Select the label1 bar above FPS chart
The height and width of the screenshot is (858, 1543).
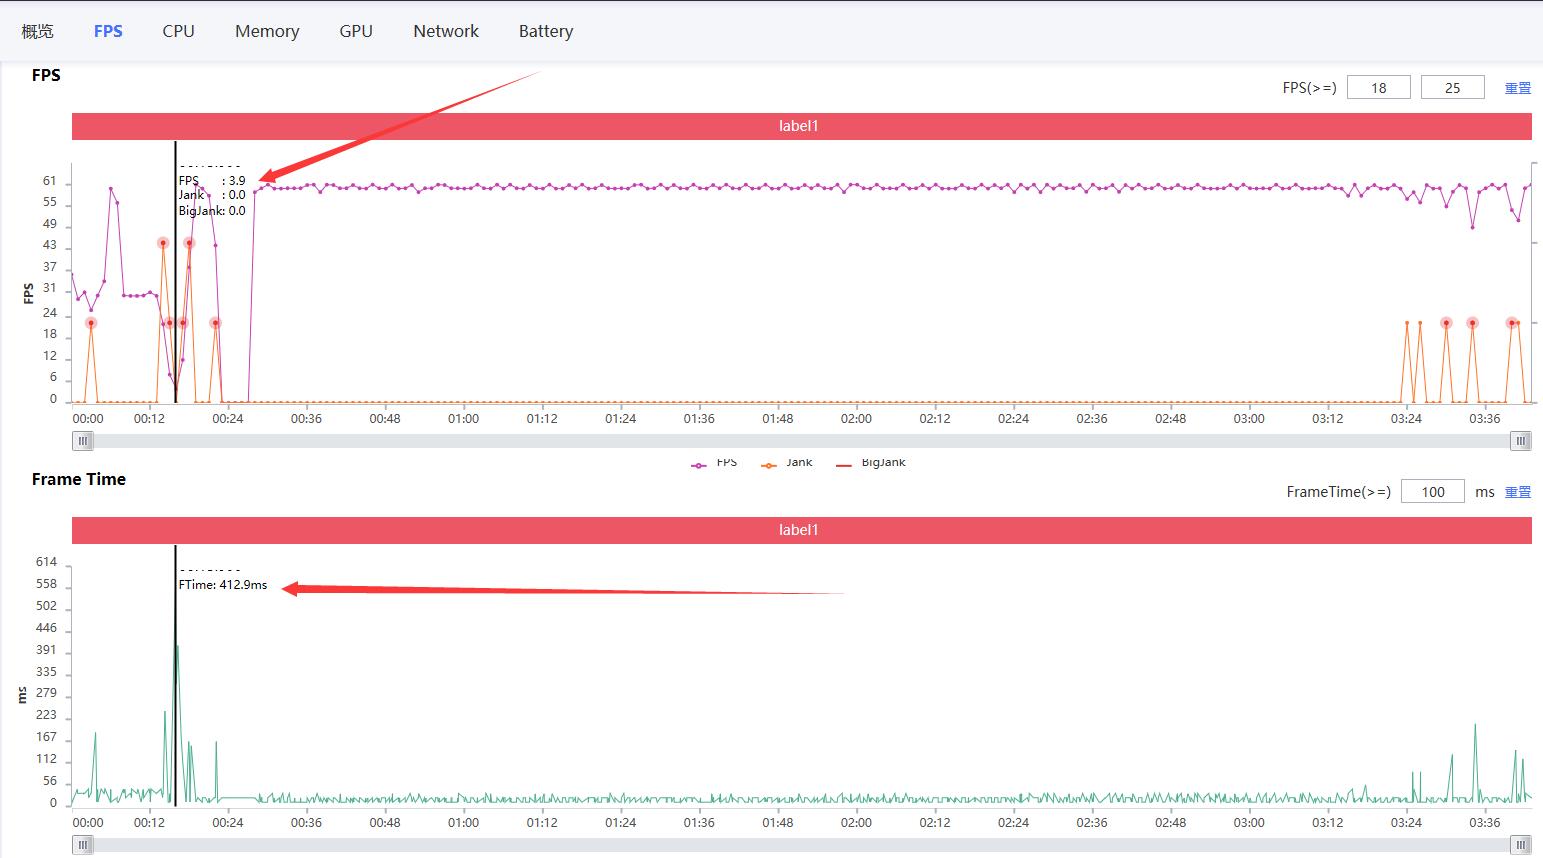coord(800,126)
